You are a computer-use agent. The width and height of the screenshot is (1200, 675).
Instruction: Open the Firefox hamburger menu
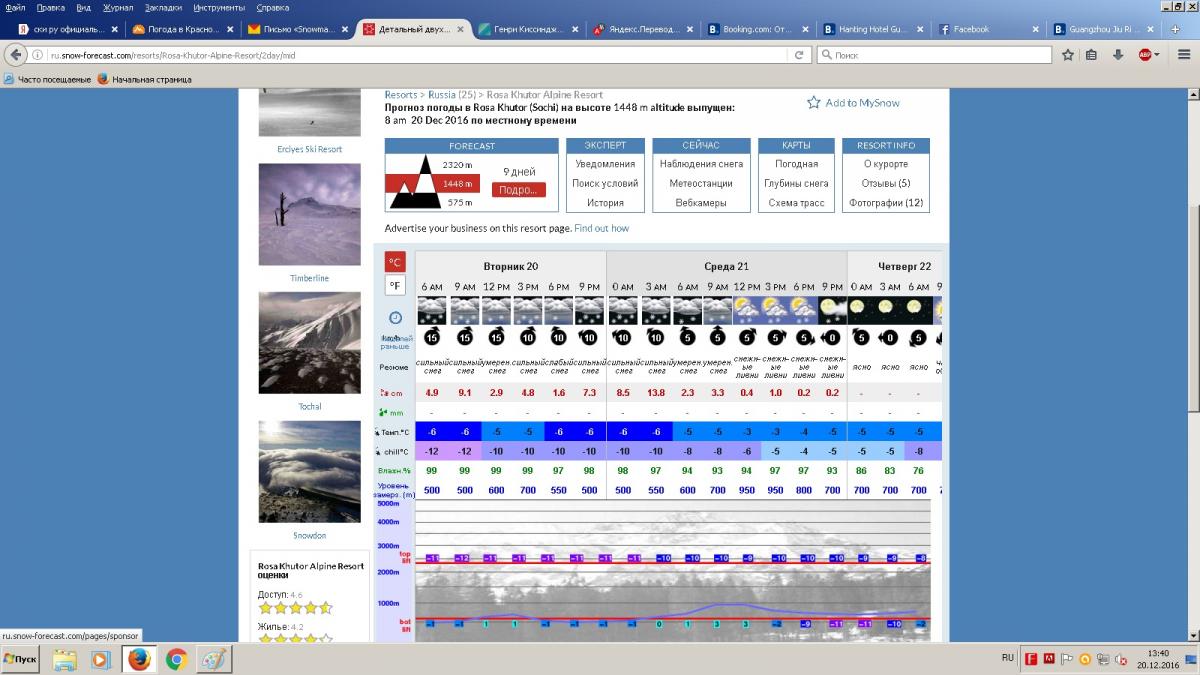1183,55
